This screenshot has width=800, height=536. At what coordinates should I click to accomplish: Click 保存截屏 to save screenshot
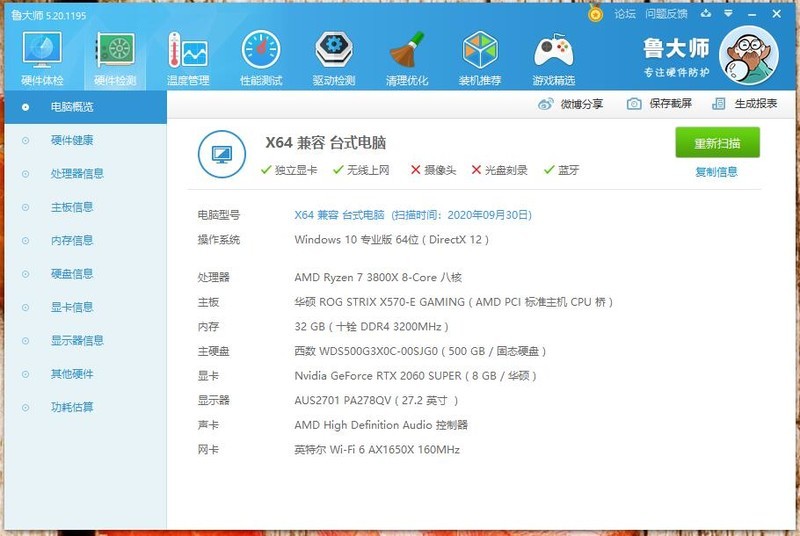[659, 104]
